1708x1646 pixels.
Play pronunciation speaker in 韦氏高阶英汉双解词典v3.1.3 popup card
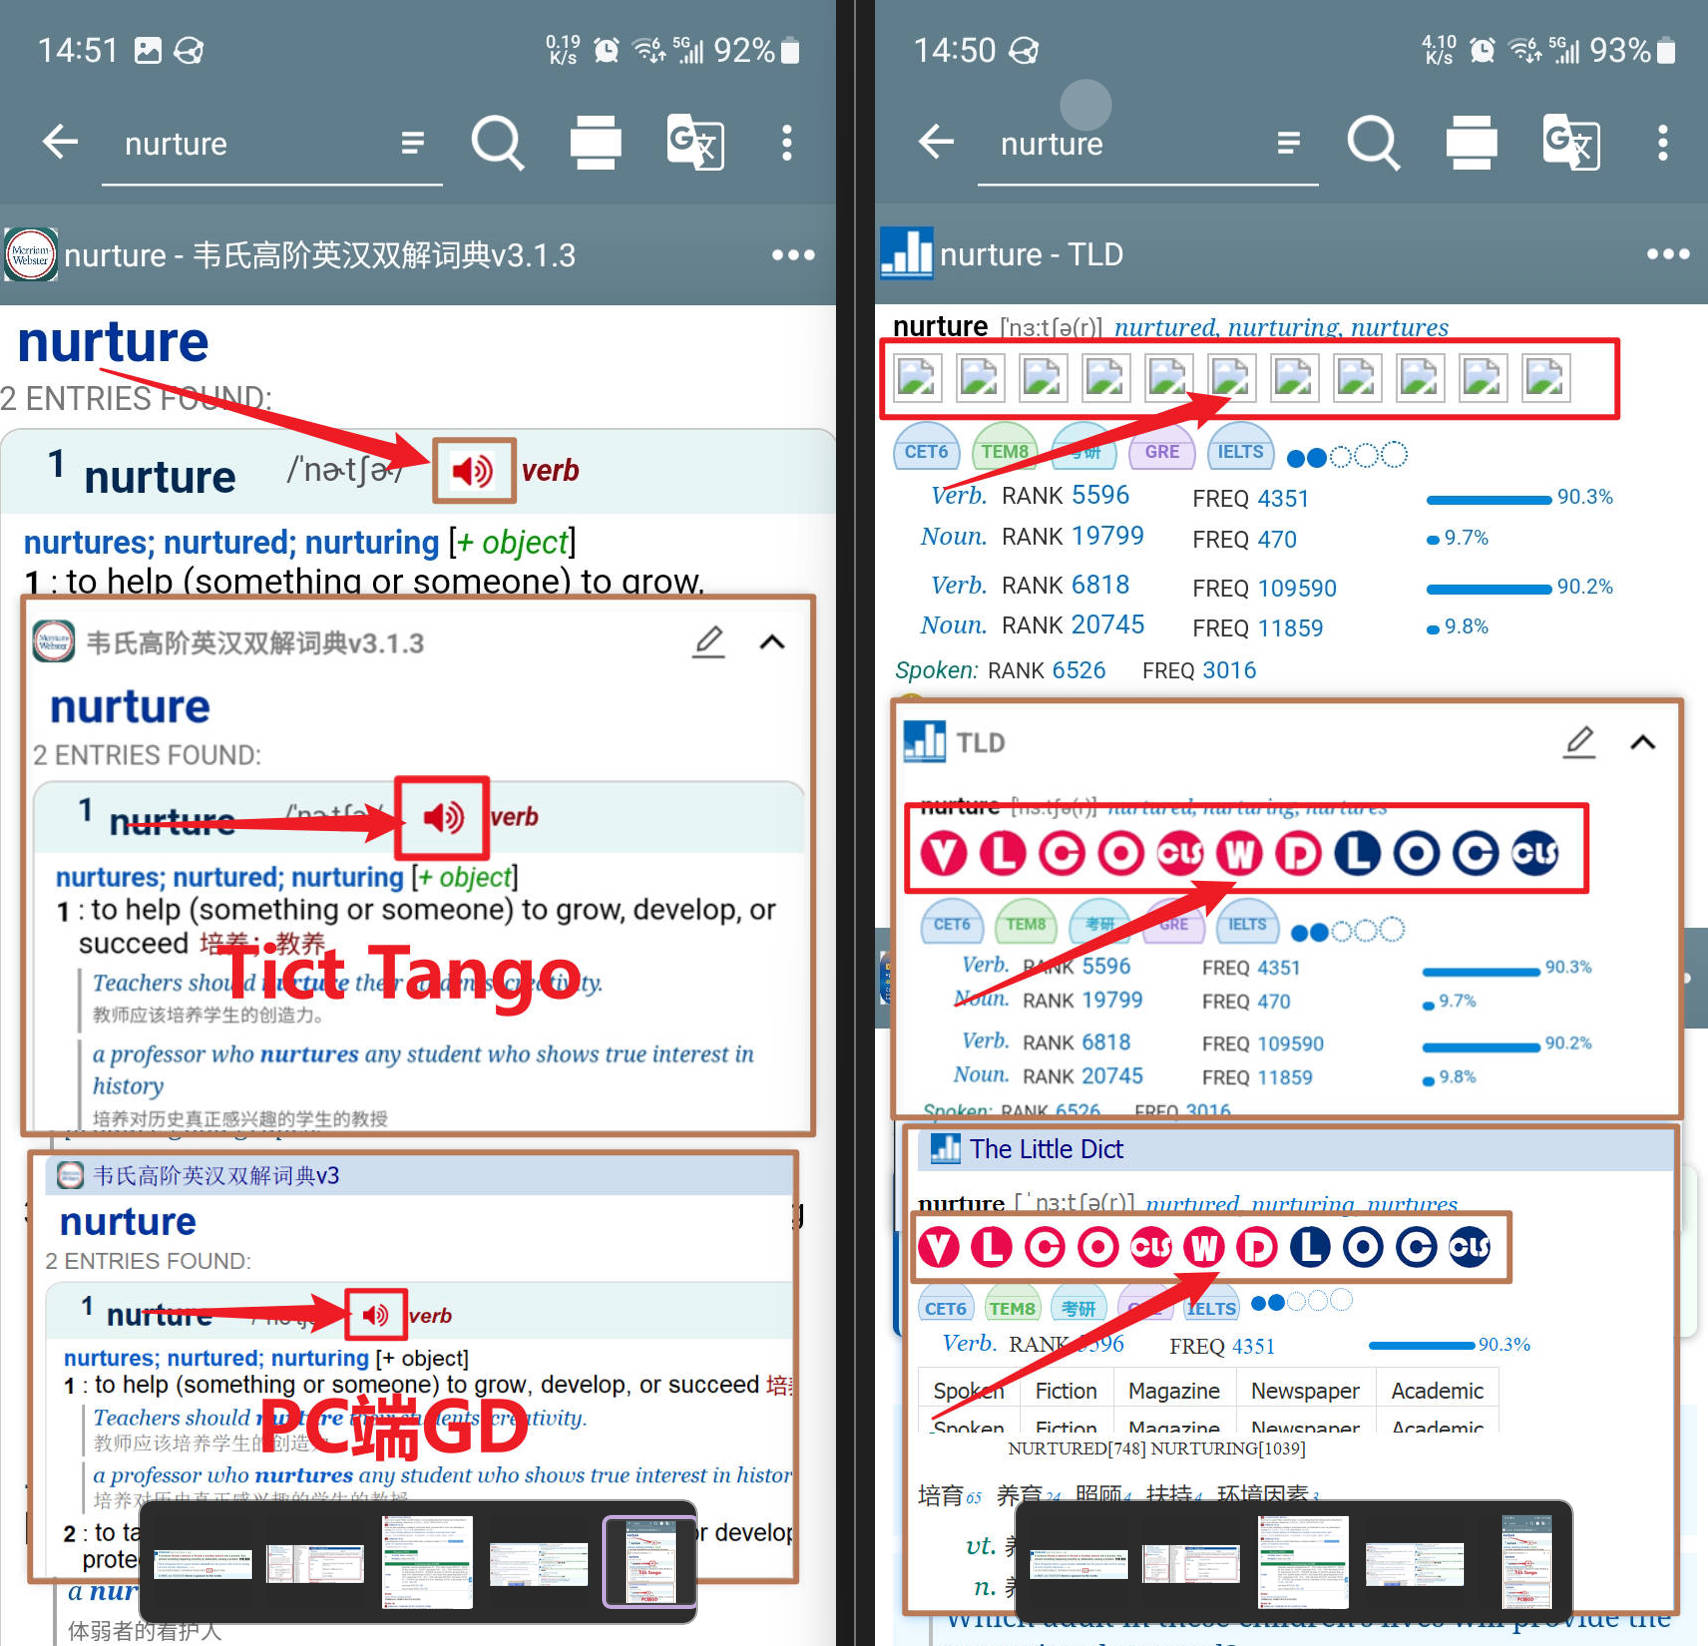pos(443,817)
